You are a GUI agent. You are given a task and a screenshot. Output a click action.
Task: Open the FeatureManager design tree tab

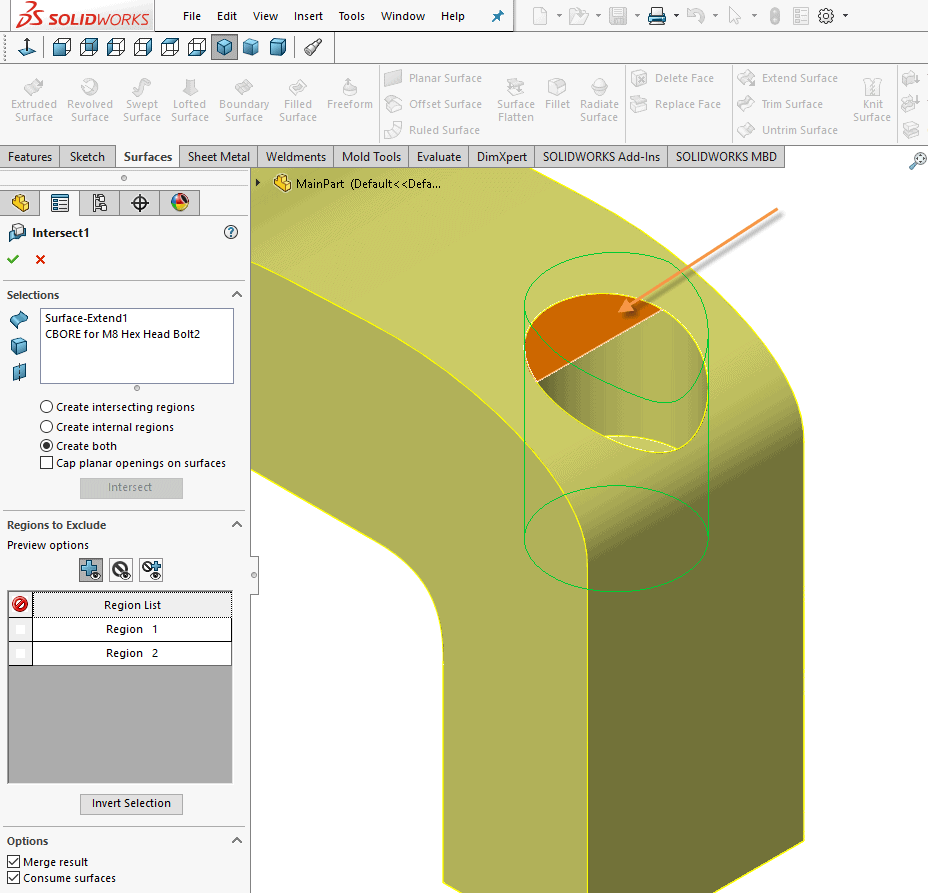click(x=20, y=203)
